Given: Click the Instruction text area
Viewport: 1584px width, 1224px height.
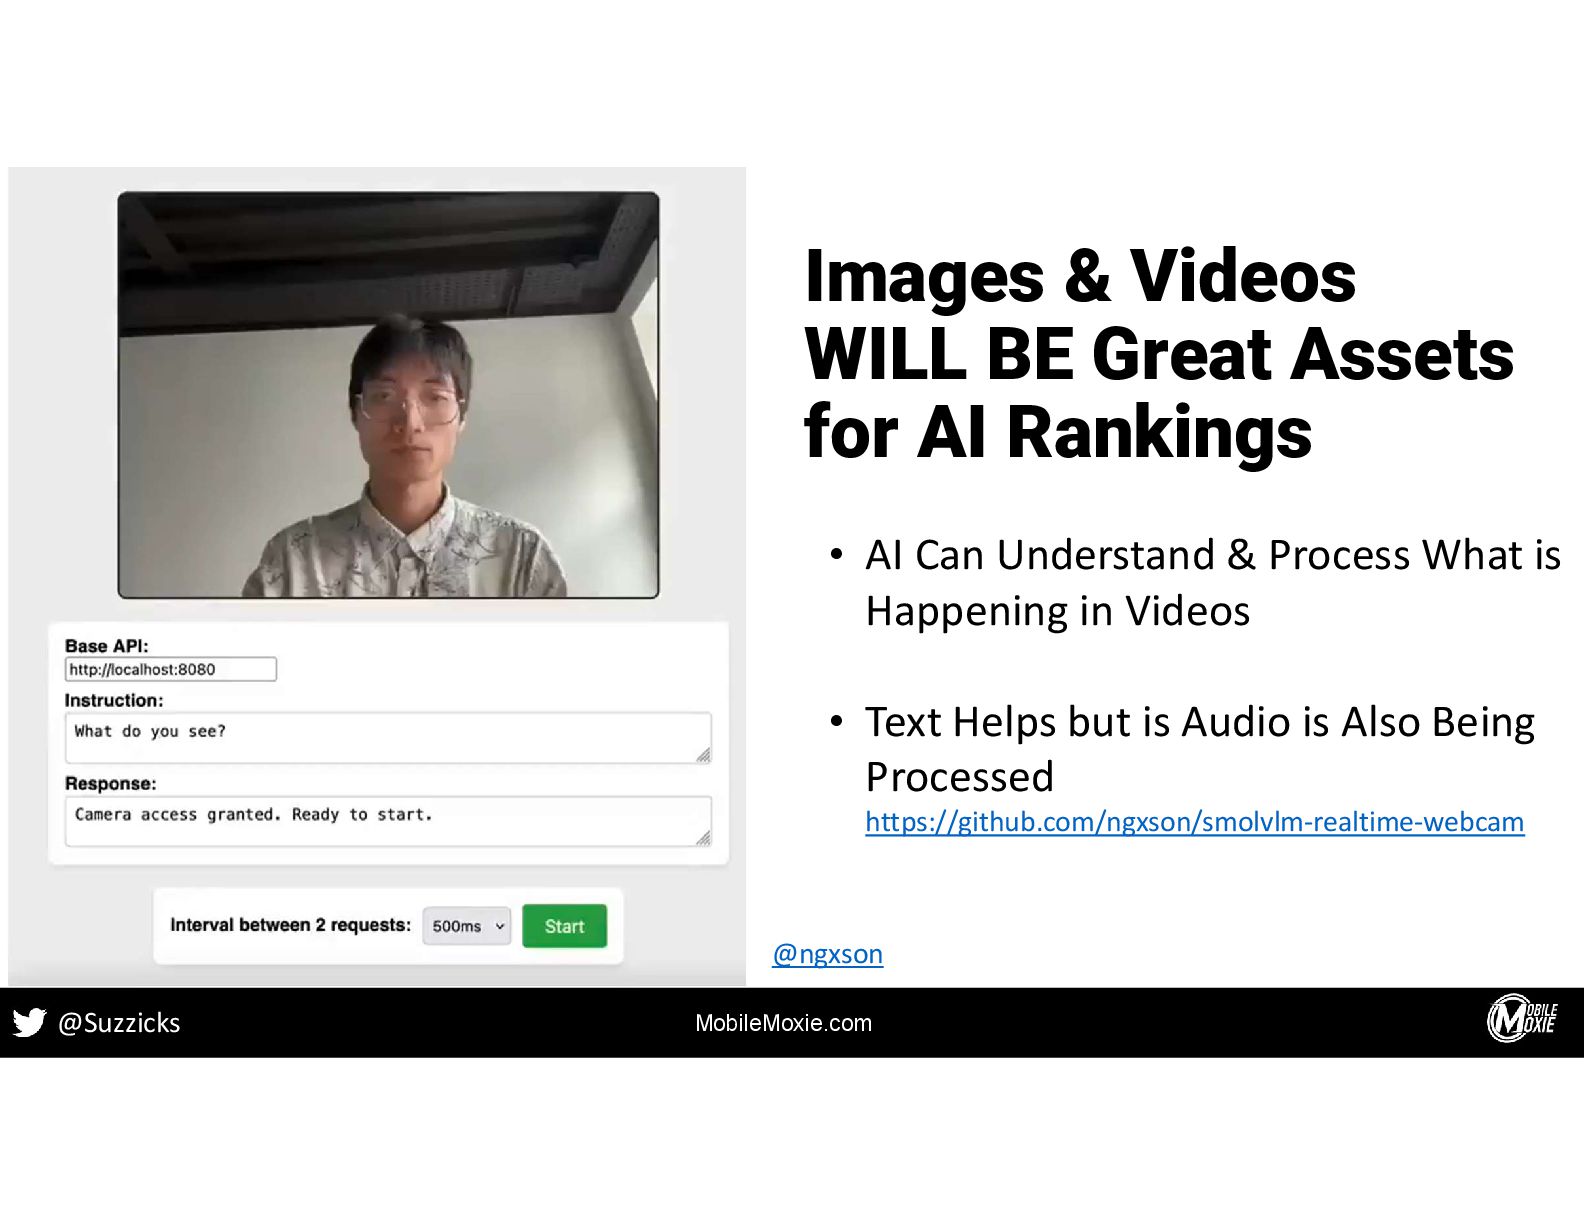Looking at the screenshot, I should point(388,738).
